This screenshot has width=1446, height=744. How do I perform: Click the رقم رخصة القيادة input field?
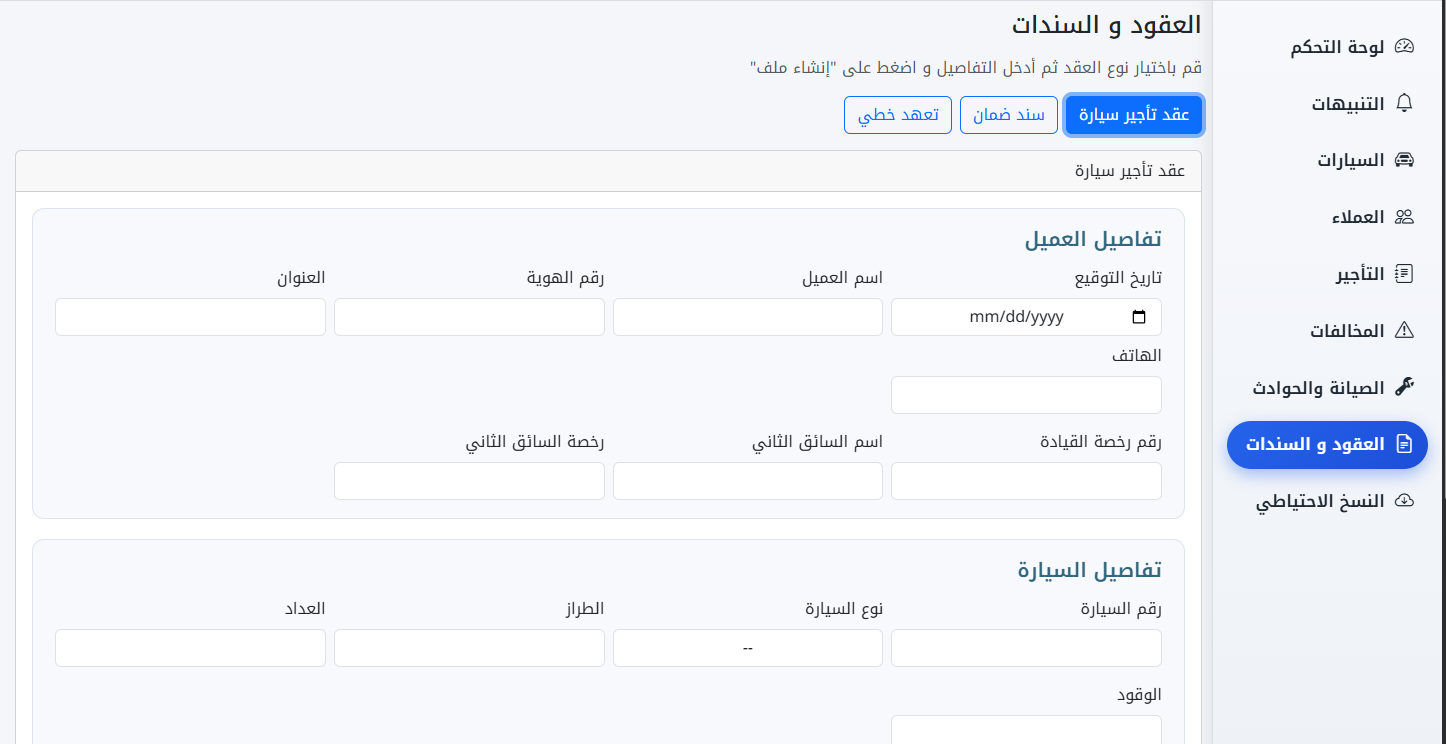(x=1026, y=481)
